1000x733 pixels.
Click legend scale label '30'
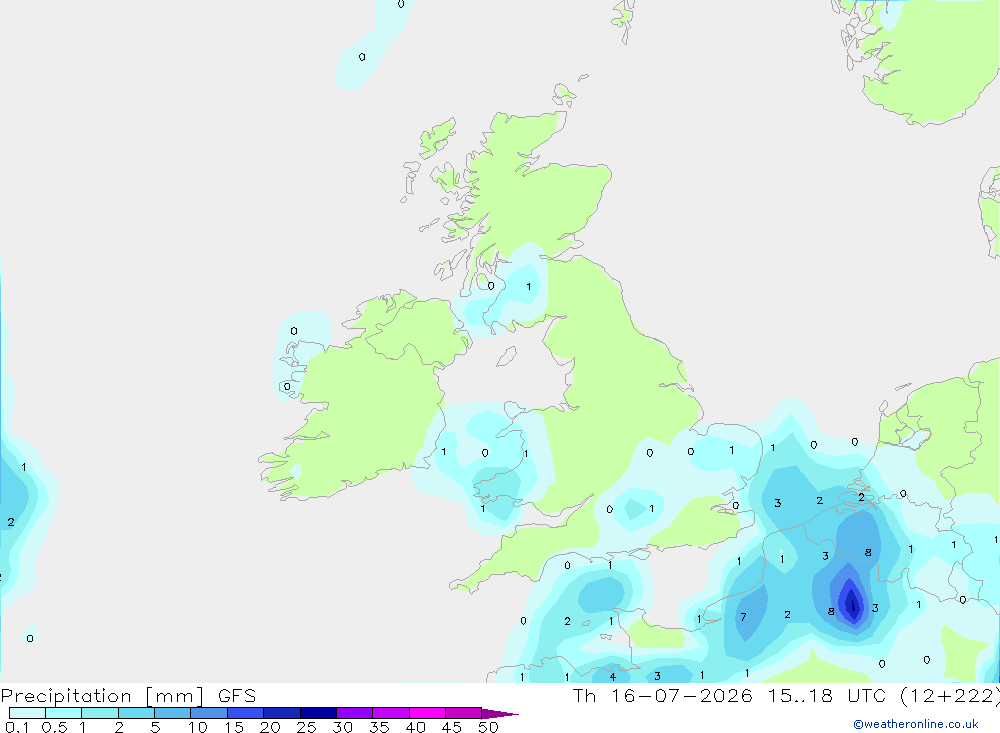coord(343,727)
